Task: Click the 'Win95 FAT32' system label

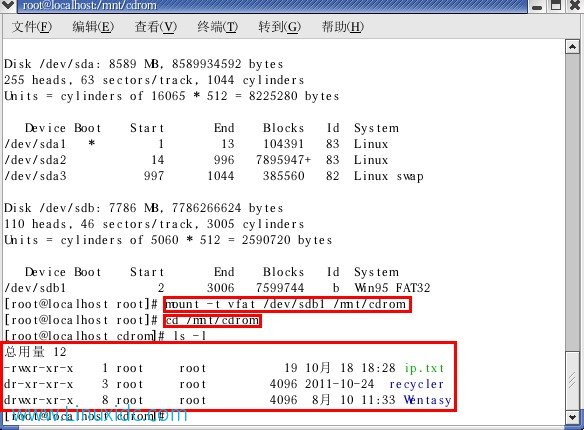Action: [392, 288]
